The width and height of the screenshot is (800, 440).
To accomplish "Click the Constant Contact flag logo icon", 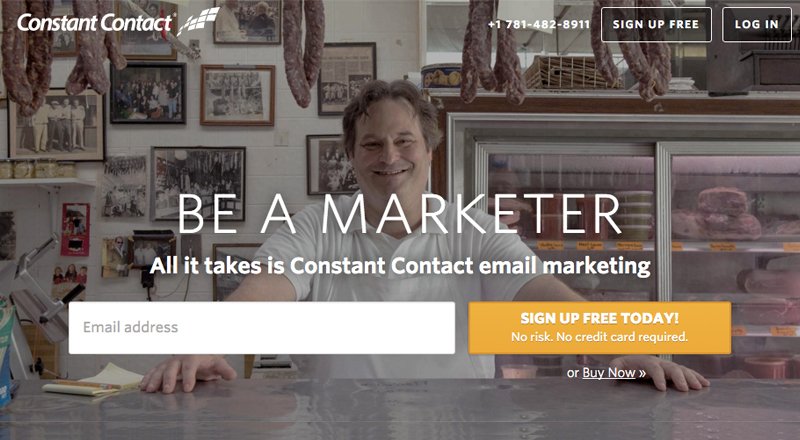I will coord(198,21).
